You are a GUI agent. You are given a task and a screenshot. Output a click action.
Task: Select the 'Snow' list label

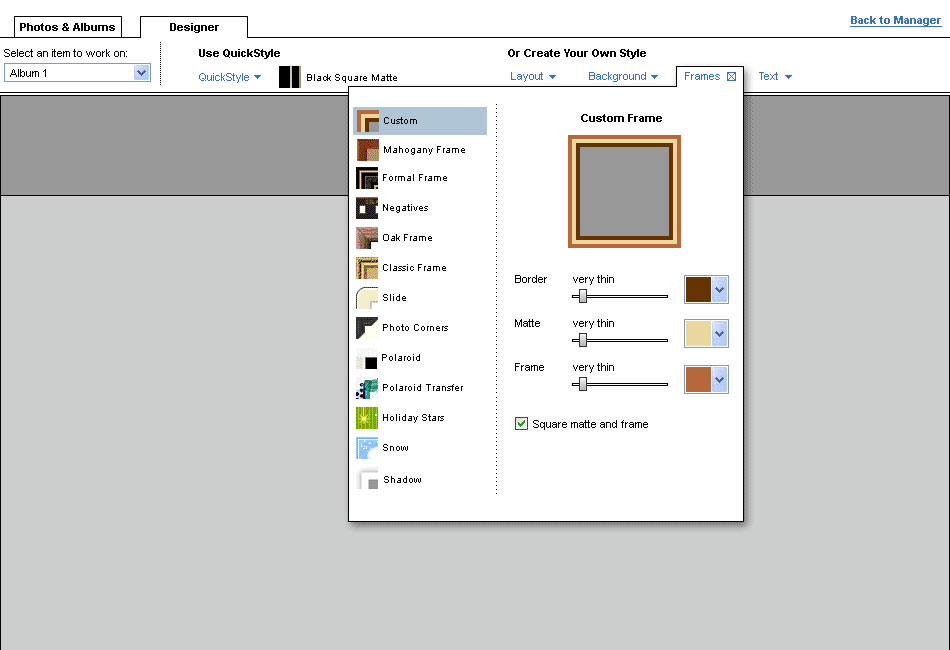[x=395, y=448]
